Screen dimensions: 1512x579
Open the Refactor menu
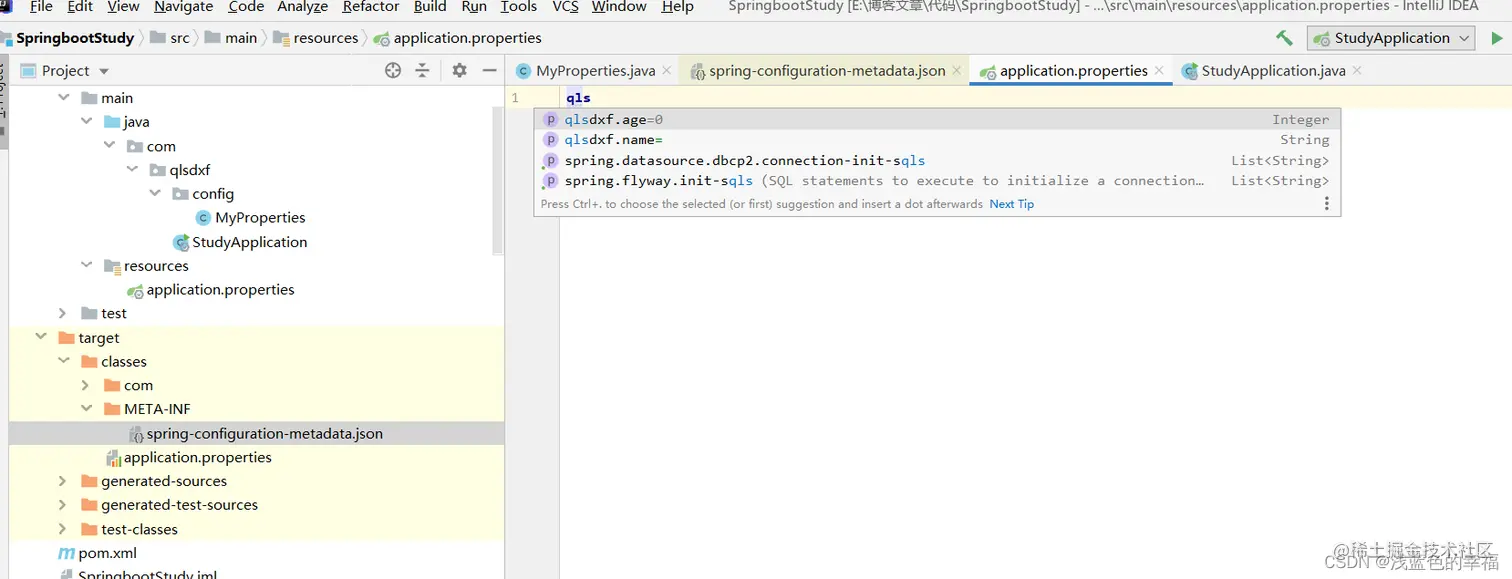point(370,7)
